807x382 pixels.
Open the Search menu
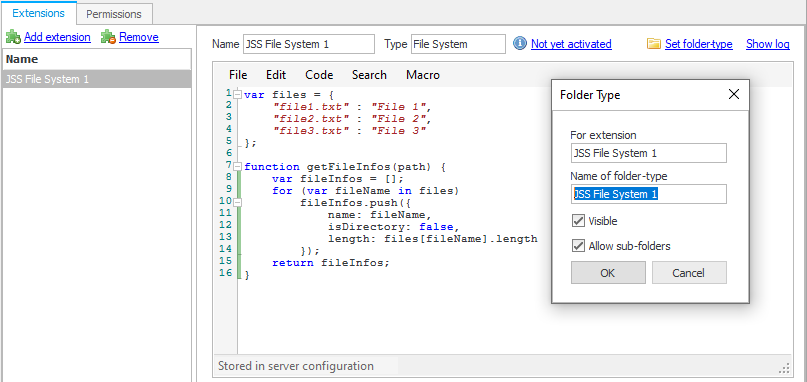[x=369, y=75]
